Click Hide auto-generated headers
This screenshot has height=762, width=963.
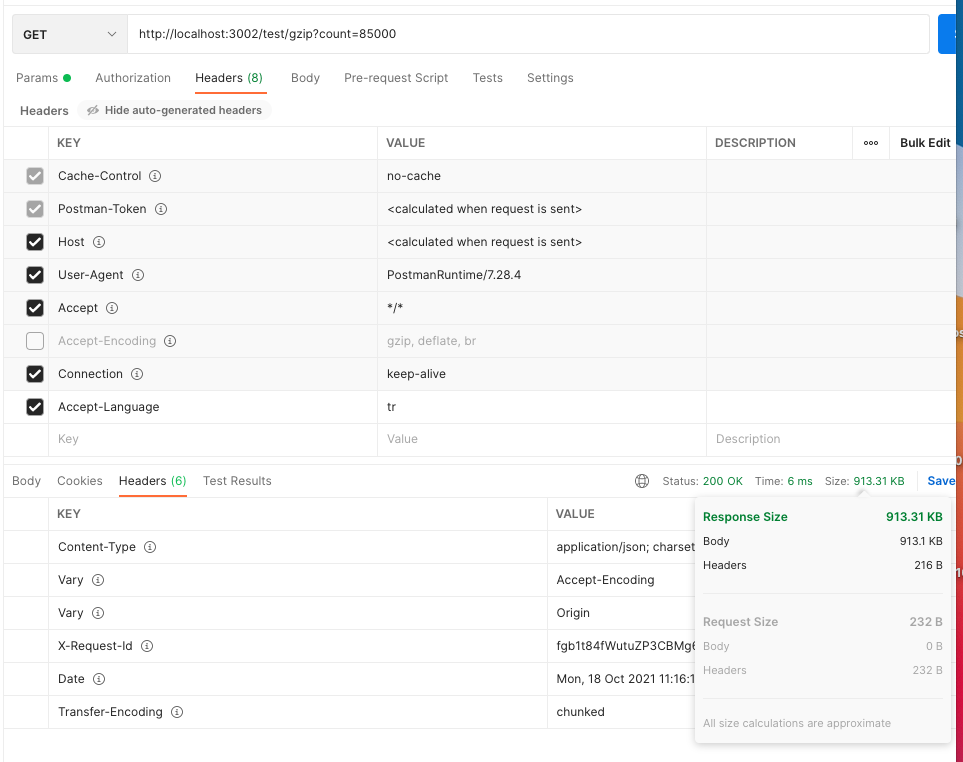pyautogui.click(x=174, y=111)
